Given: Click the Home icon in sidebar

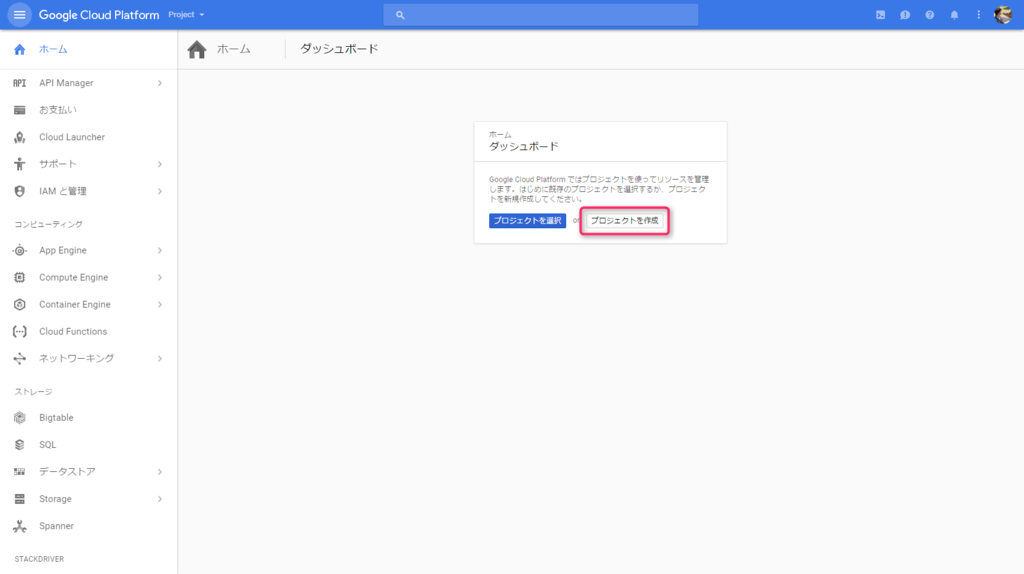Looking at the screenshot, I should 20,49.
